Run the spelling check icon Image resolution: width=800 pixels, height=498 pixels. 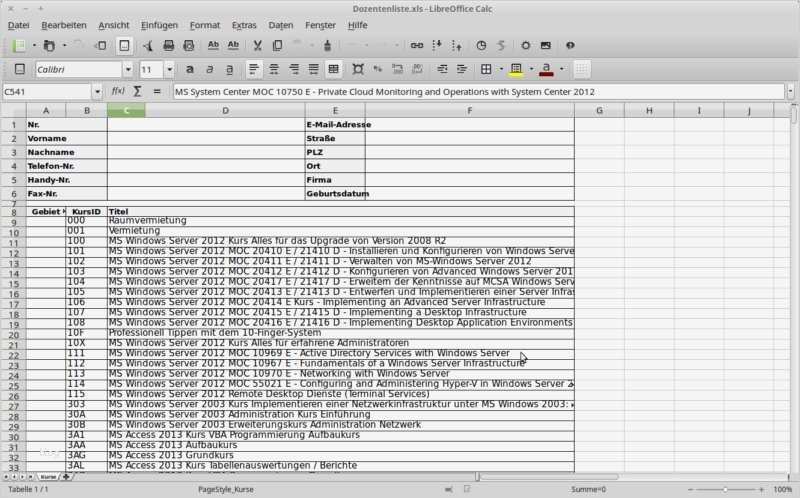click(213, 46)
